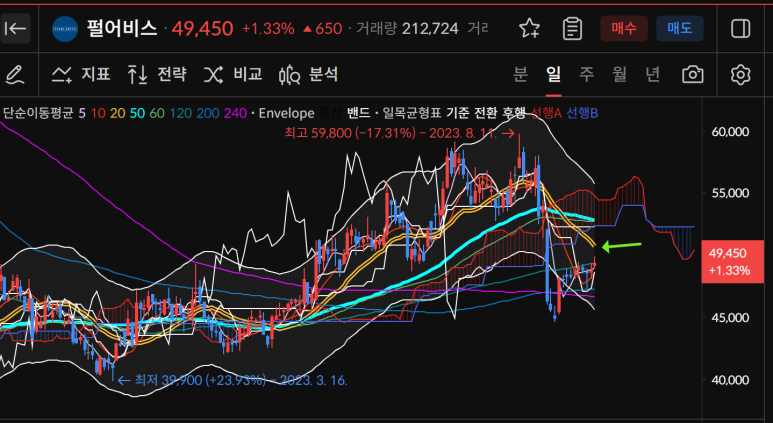The image size is (773, 423).
Task: Add 펄어비스 to favorites with star icon
Action: (x=529, y=29)
